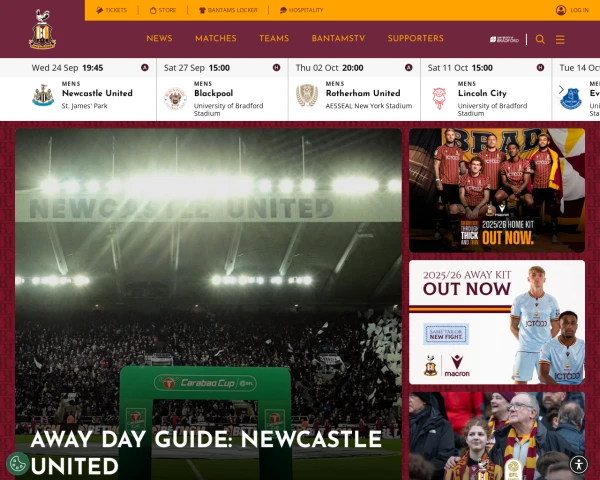Click the Bradford City club crest logo
Screen dimensions: 600x480
click(42, 29)
